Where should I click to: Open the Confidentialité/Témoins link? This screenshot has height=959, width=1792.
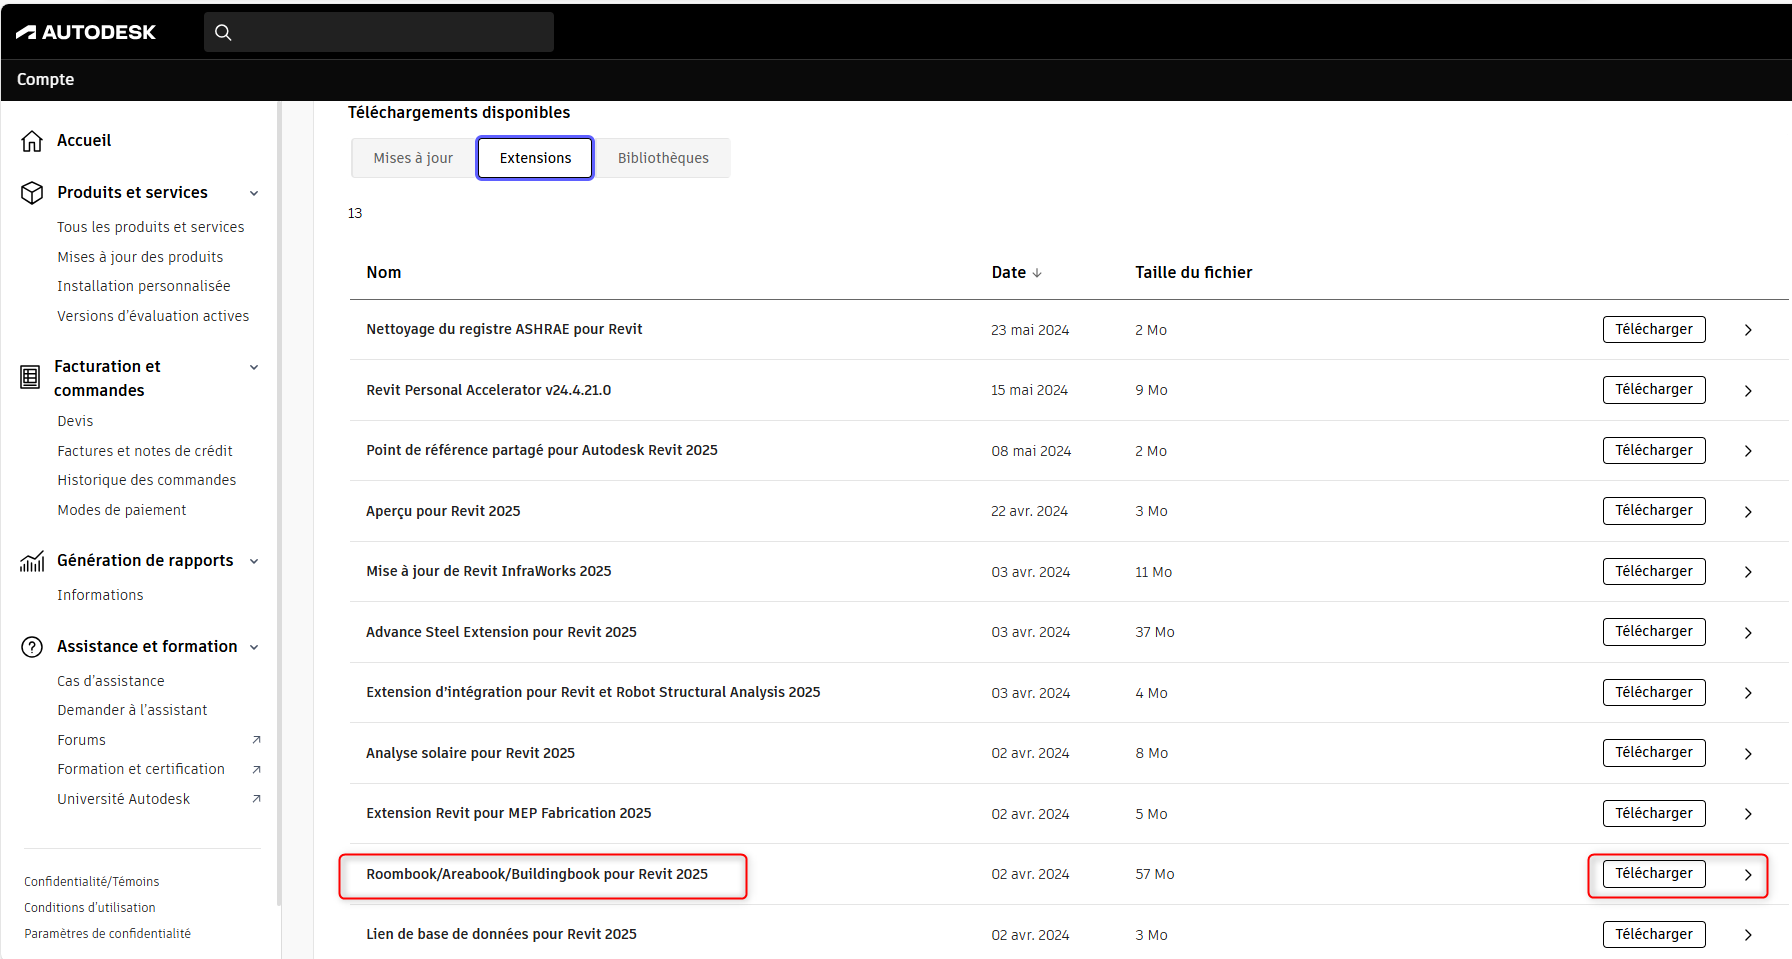pyautogui.click(x=92, y=882)
